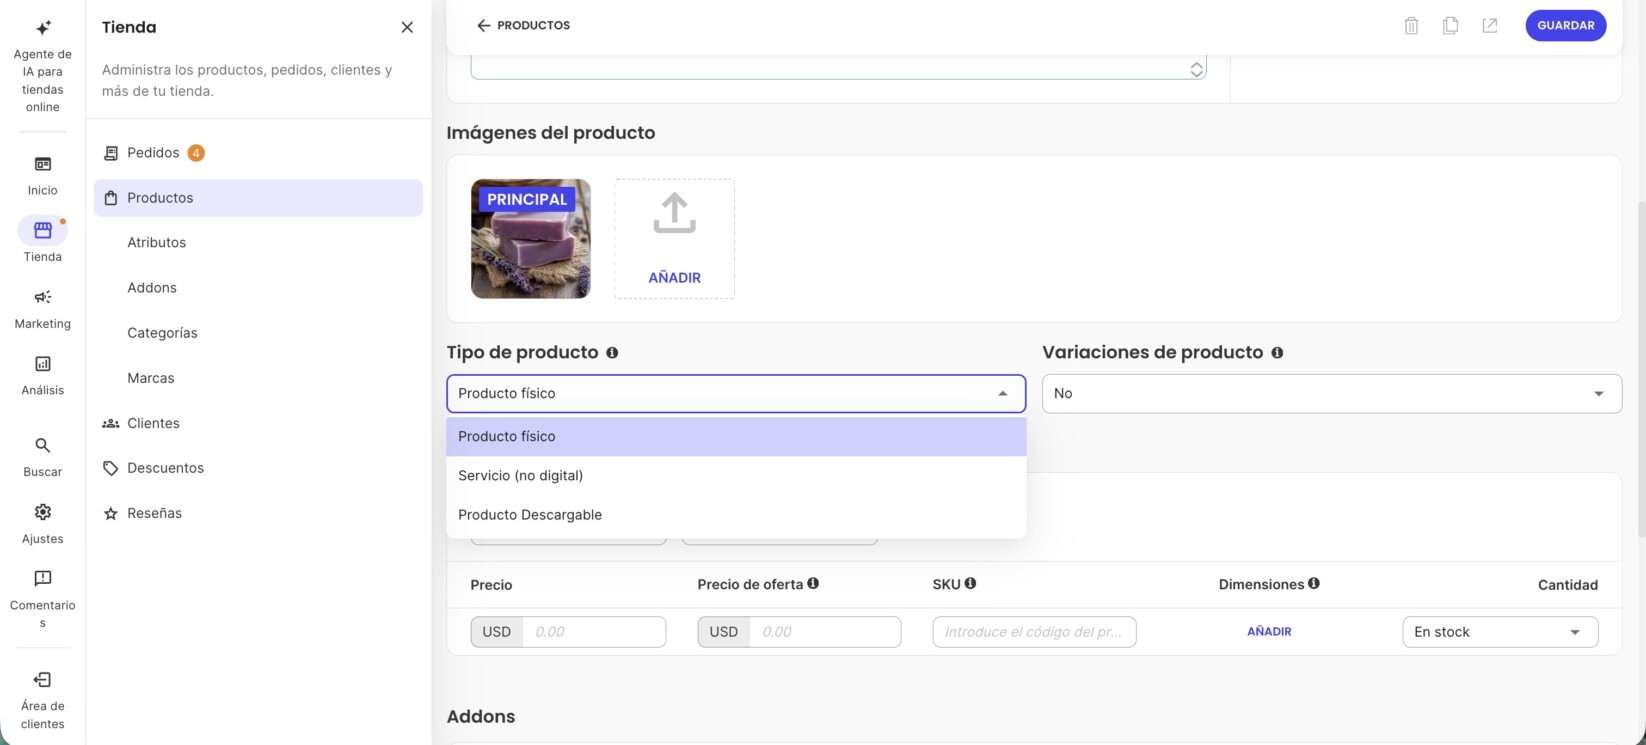1646x745 pixels.
Task: Click the GUARDAR button
Action: coord(1566,26)
